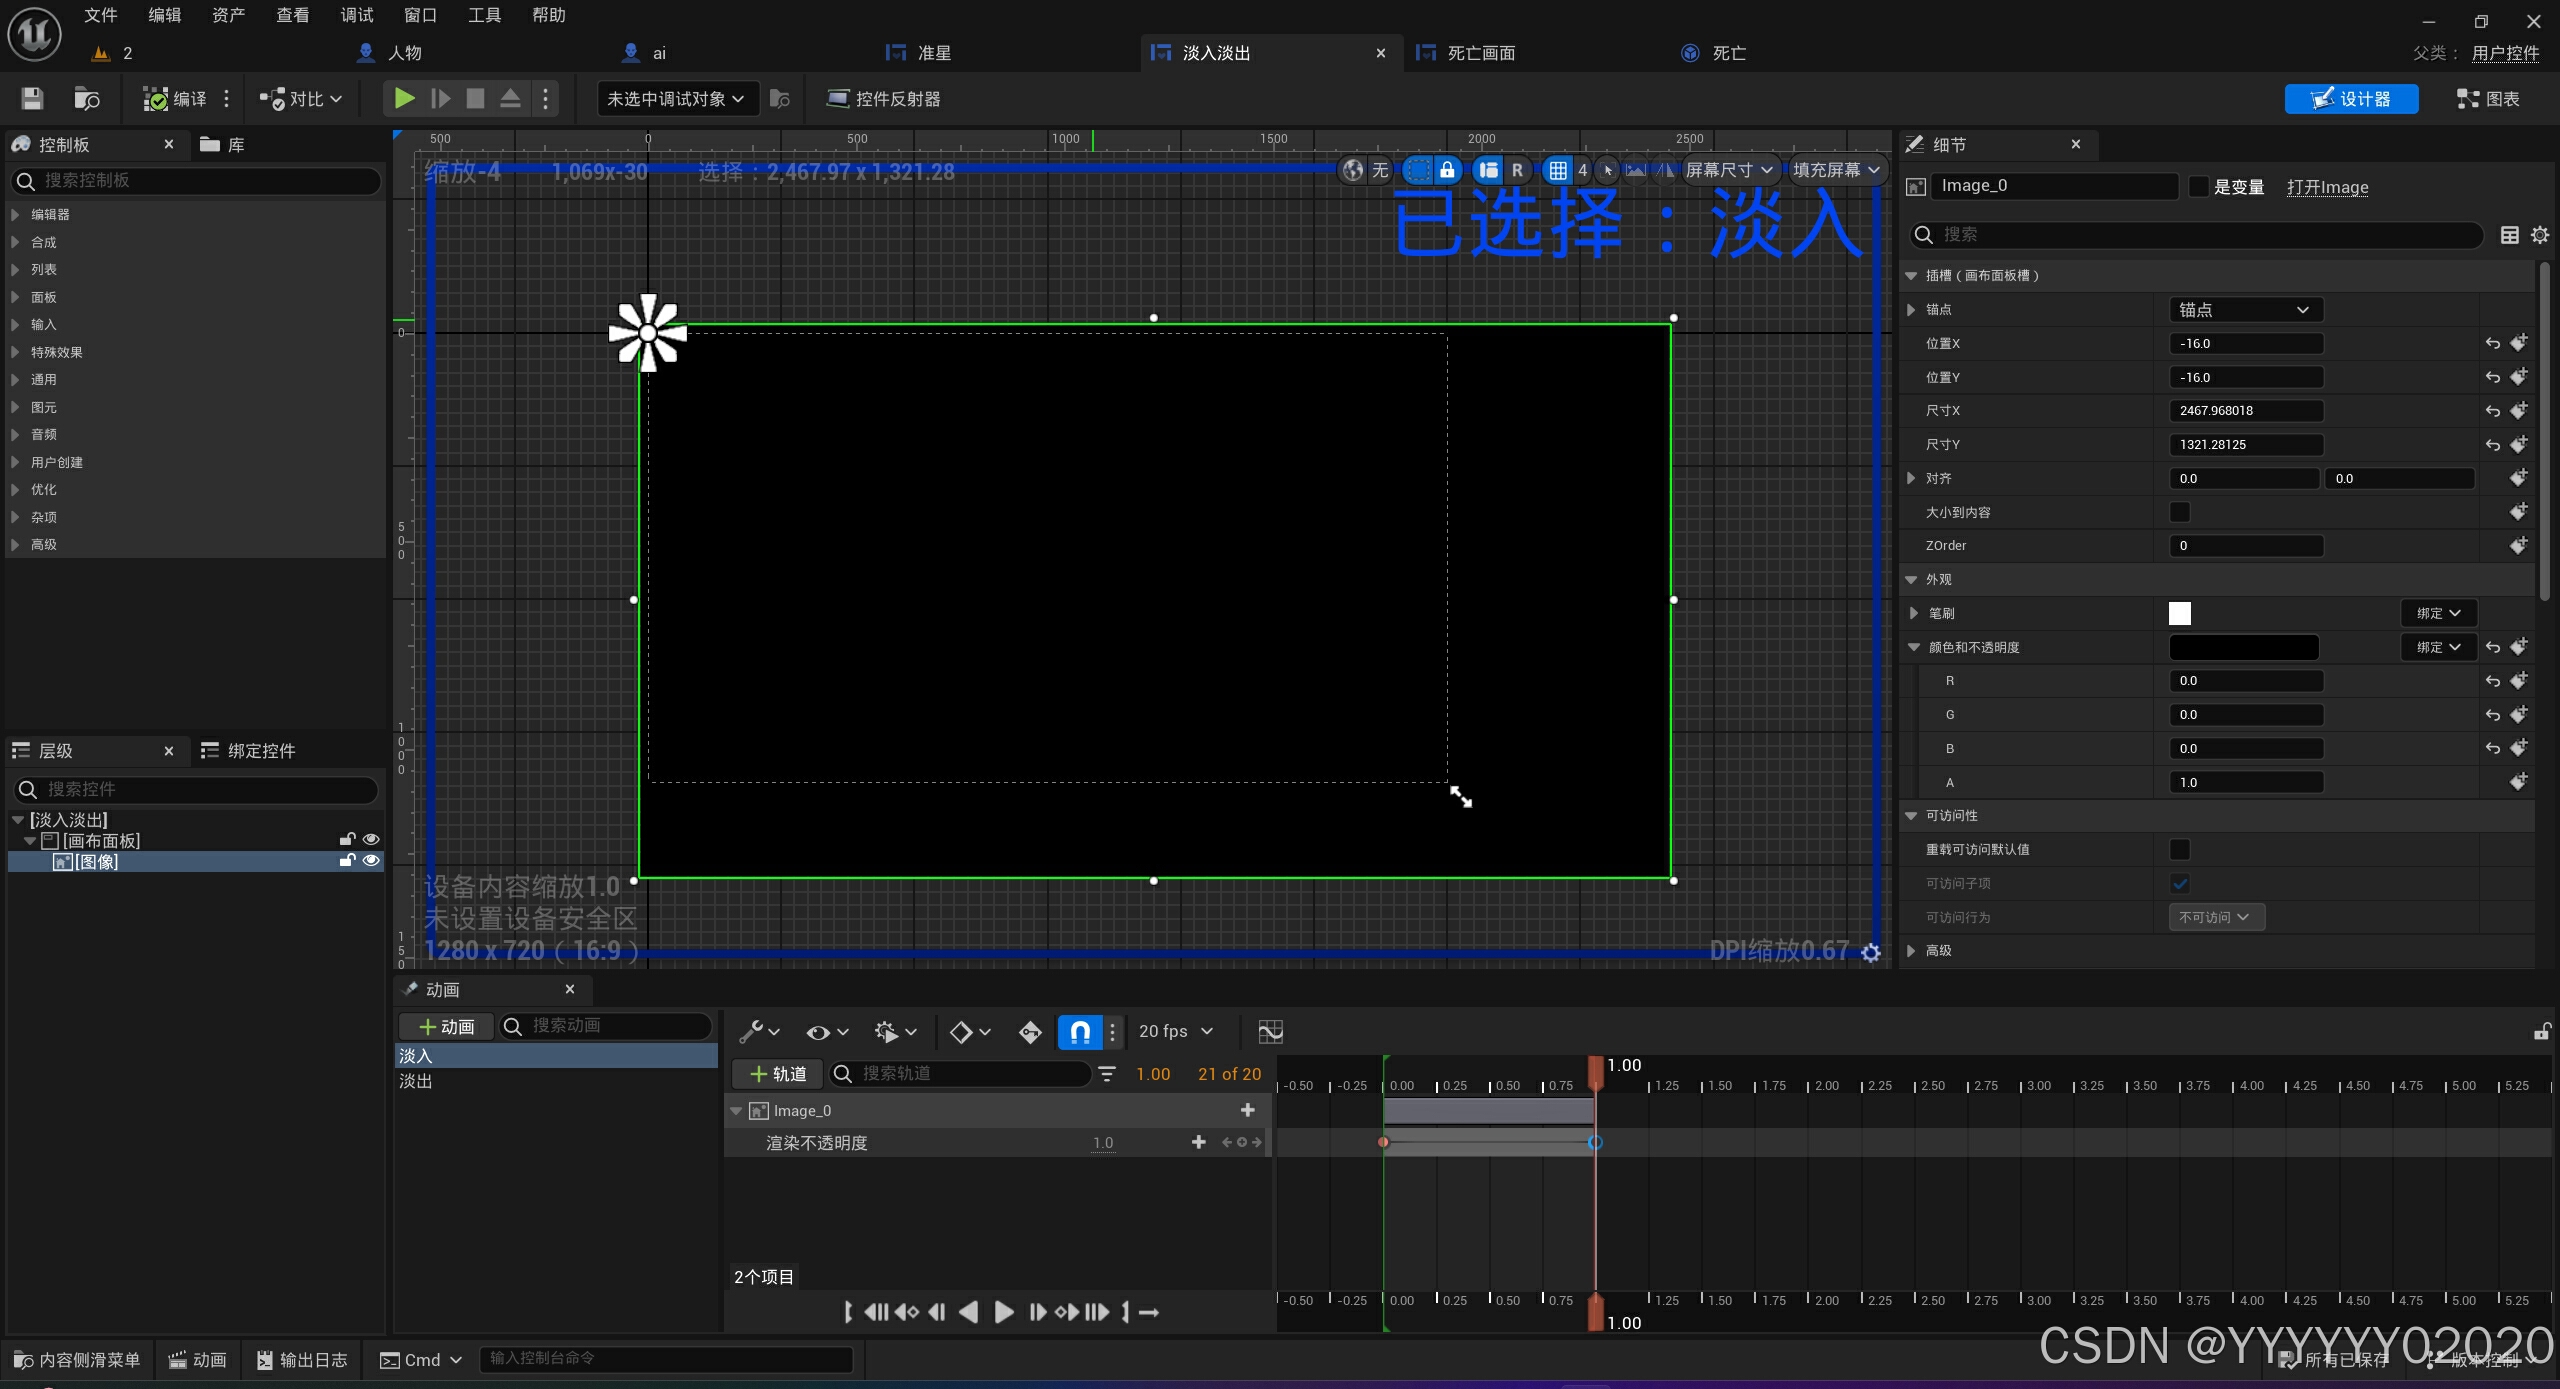Click the save asset floppy icon

pyautogui.click(x=32, y=98)
